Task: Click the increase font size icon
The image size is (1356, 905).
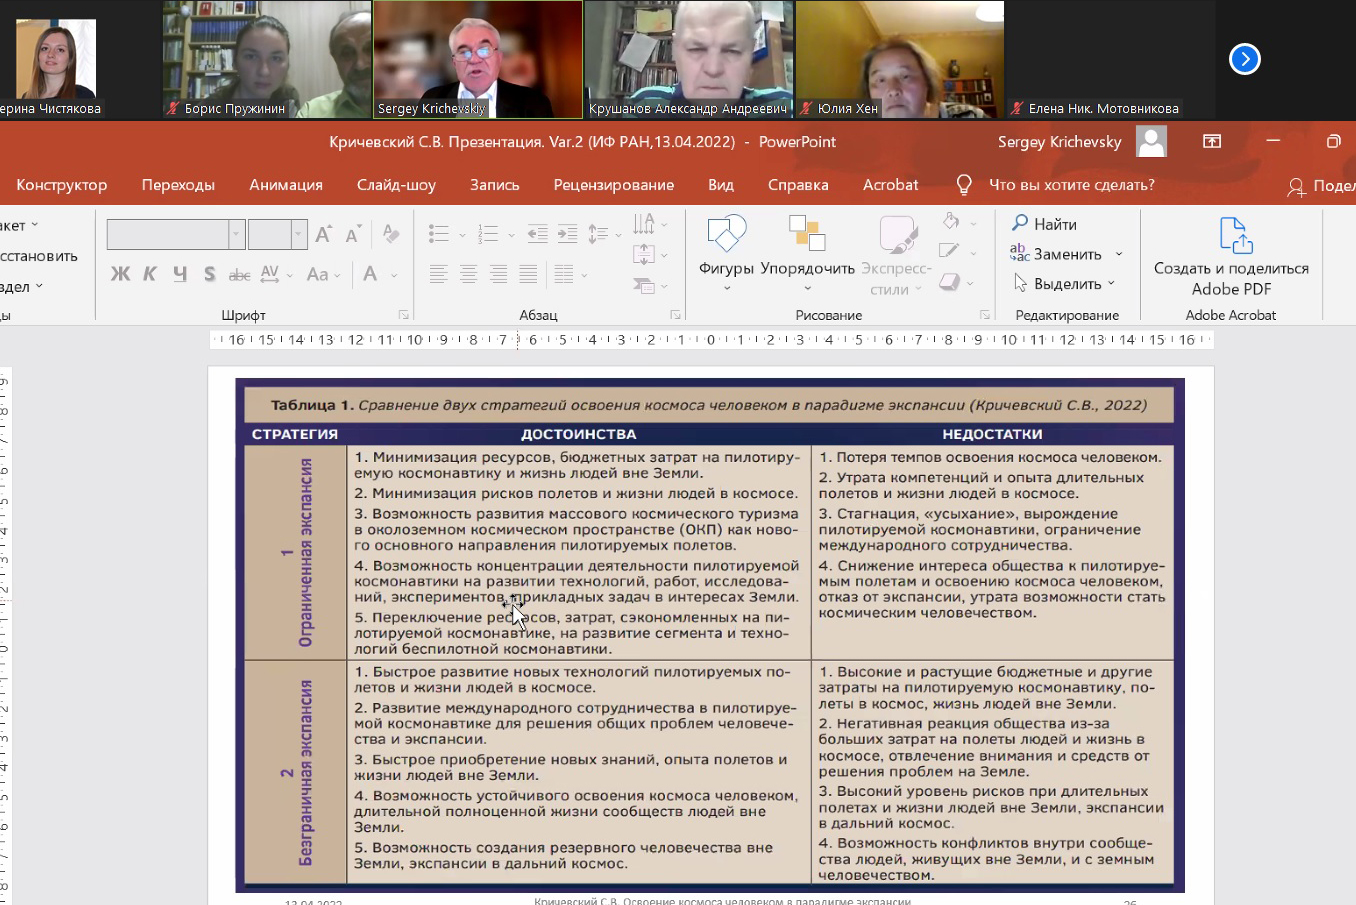Action: coord(323,234)
